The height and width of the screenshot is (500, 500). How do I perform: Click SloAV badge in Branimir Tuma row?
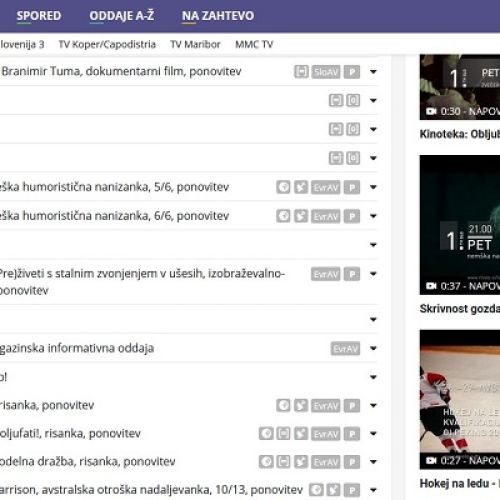[x=326, y=72]
